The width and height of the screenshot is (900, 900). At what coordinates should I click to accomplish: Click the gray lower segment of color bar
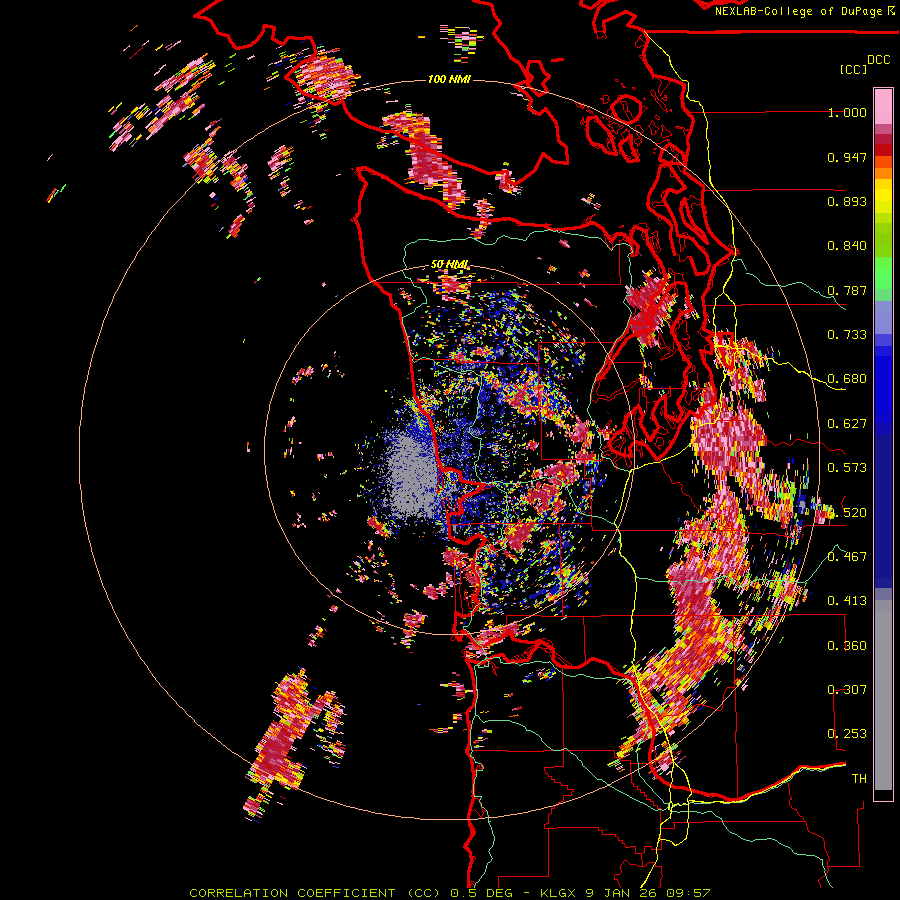point(883,695)
